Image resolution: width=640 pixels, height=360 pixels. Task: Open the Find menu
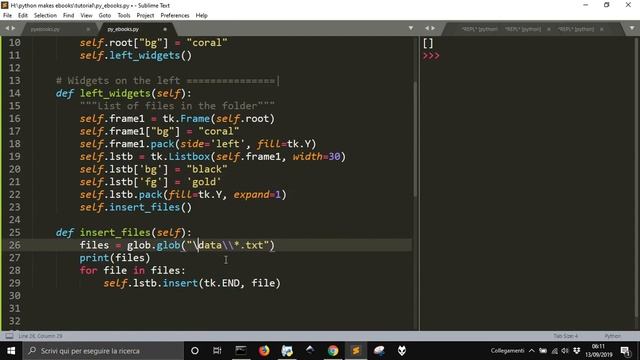click(x=69, y=16)
